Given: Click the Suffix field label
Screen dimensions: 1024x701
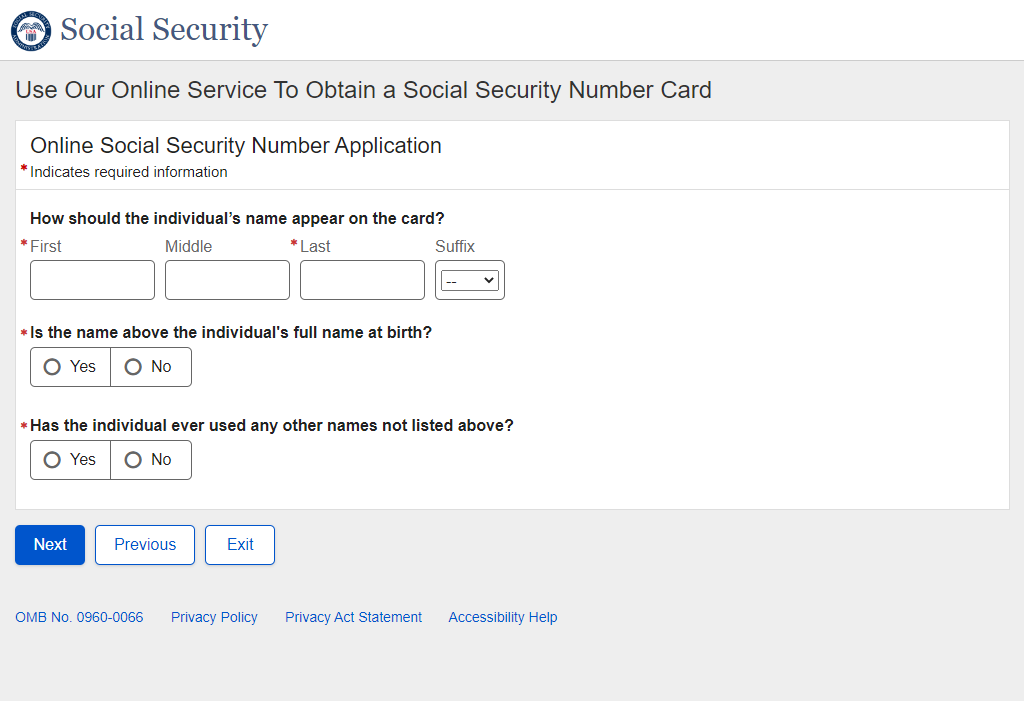Looking at the screenshot, I should [x=455, y=246].
